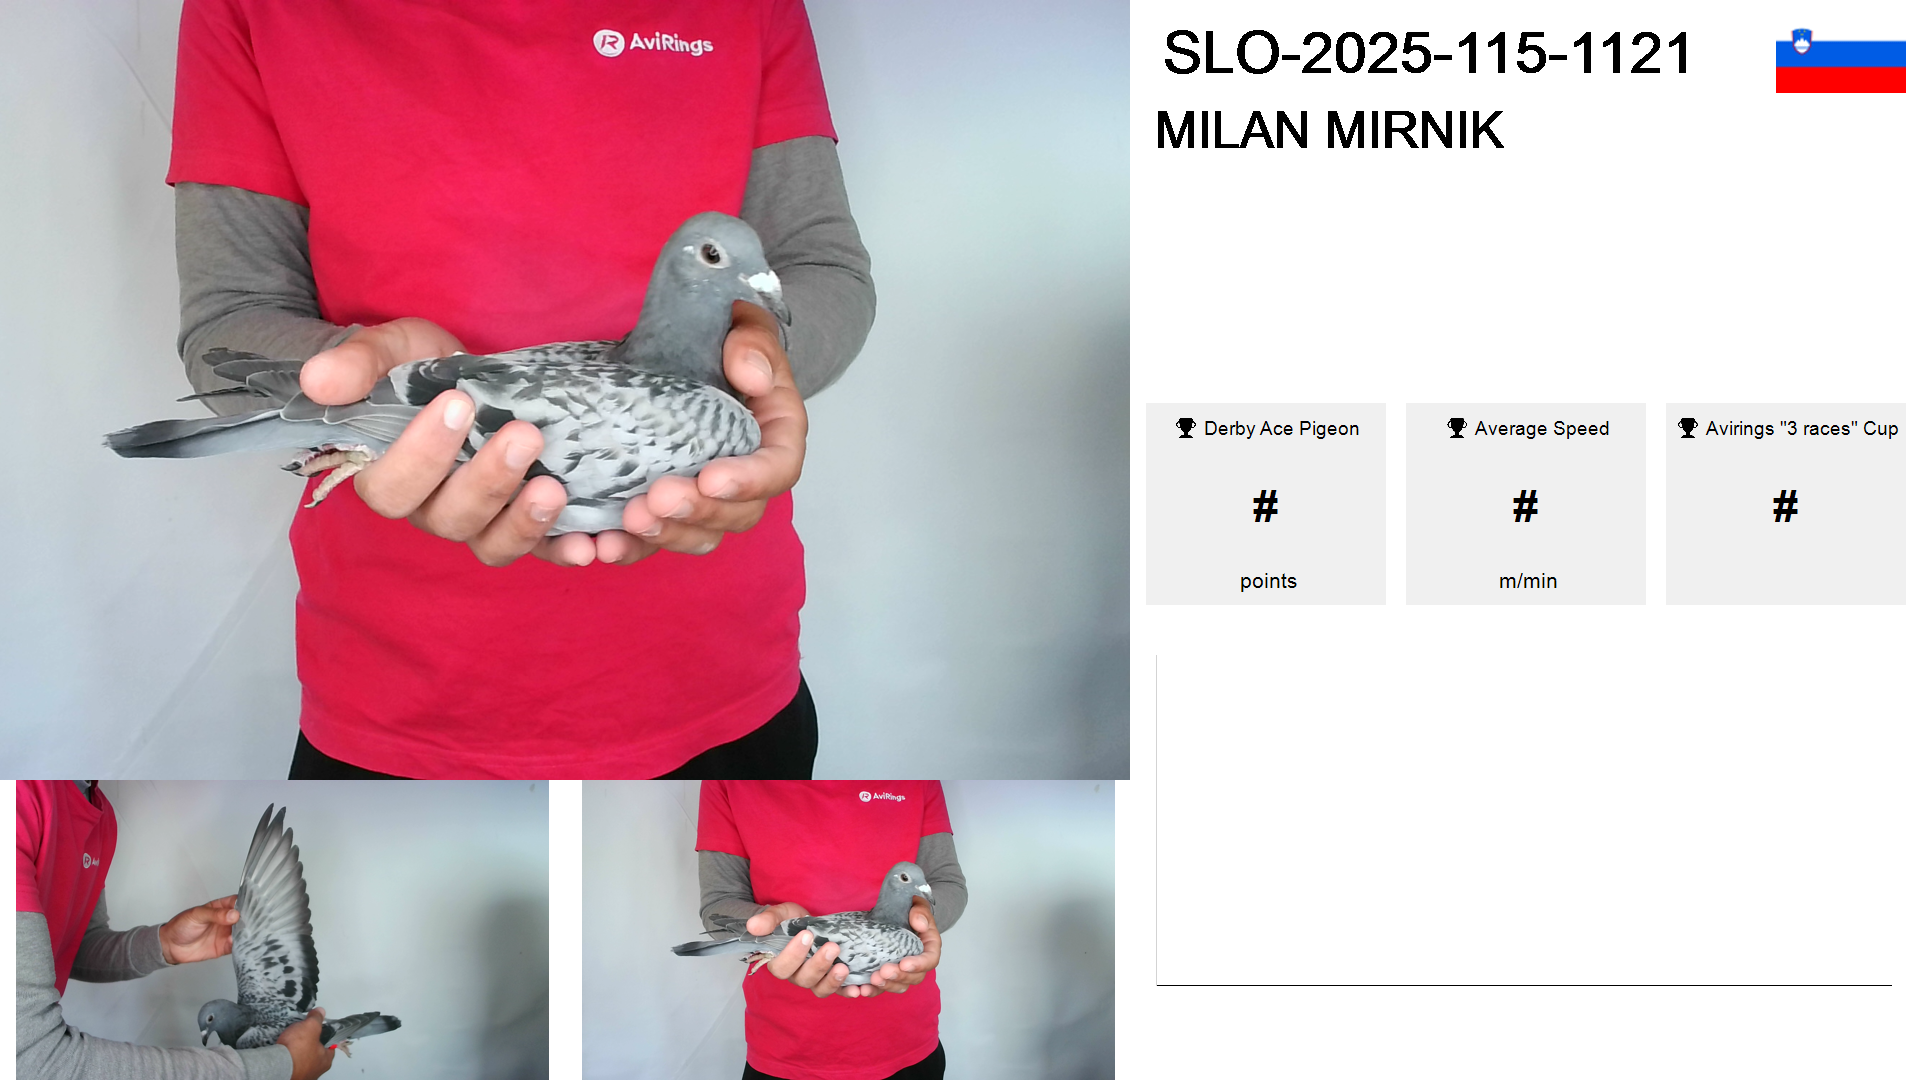Select the Derby Ace Pigeon label
This screenshot has width=1920, height=1080.
pyautogui.click(x=1281, y=429)
